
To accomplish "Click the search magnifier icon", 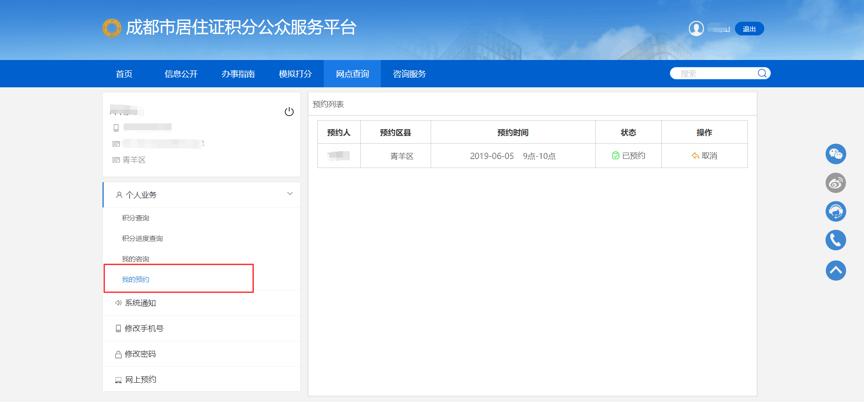I will tap(762, 73).
